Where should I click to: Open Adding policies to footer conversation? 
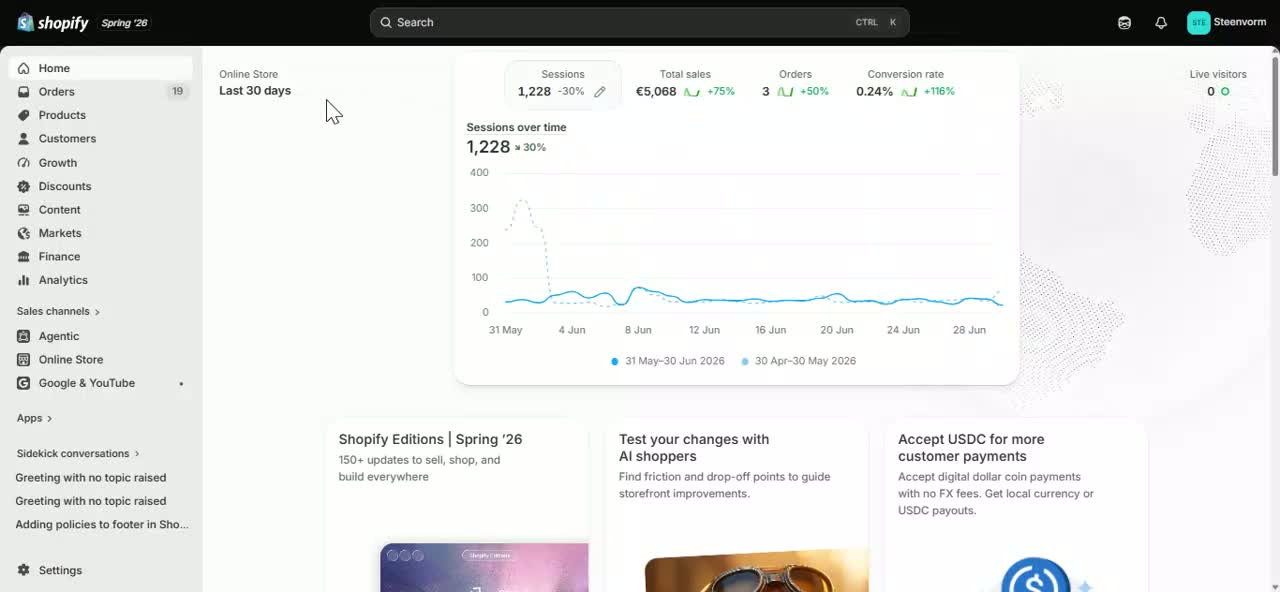(x=102, y=525)
